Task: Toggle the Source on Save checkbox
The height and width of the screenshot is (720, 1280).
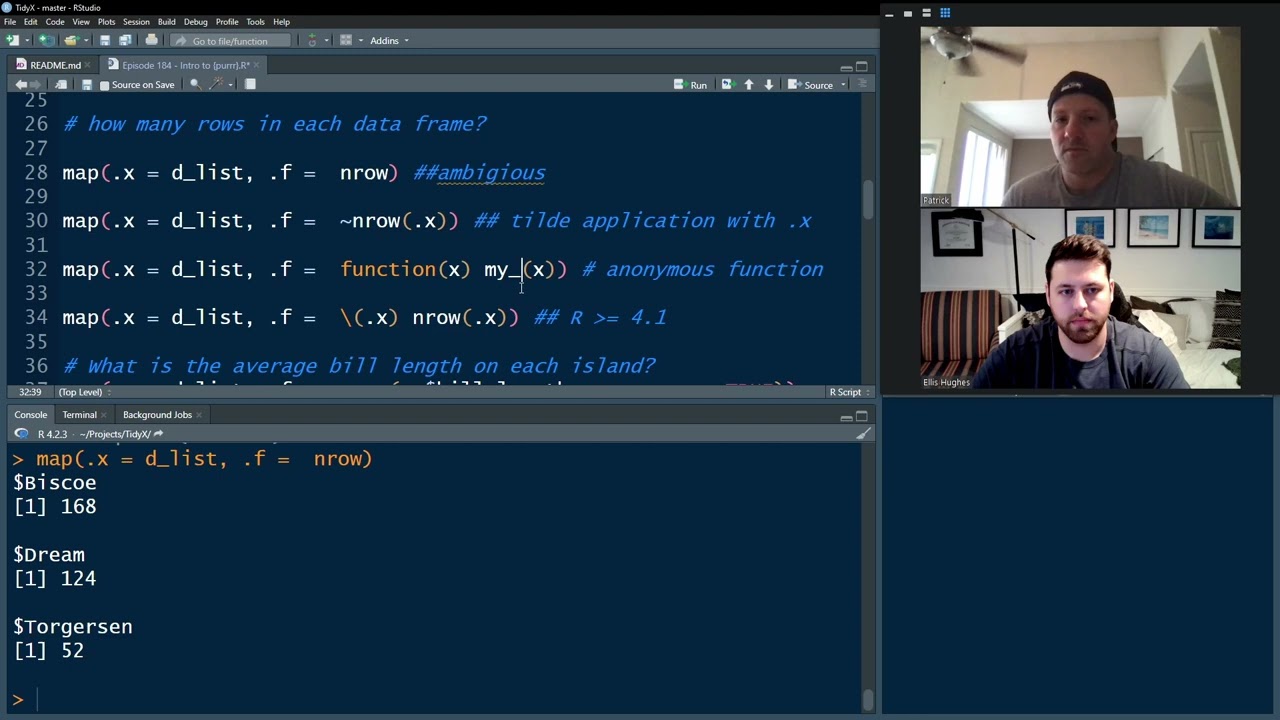Action: 104,85
